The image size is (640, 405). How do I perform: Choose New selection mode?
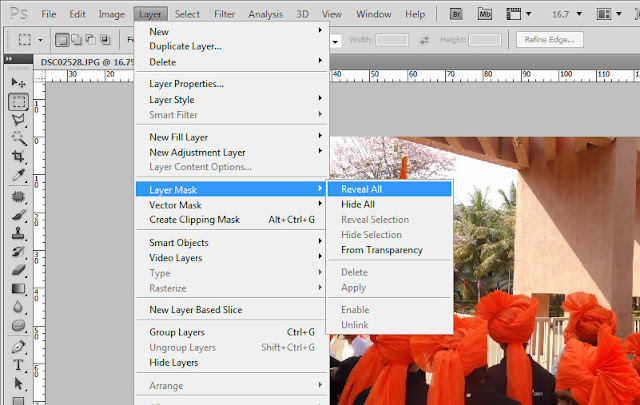pyautogui.click(x=62, y=40)
